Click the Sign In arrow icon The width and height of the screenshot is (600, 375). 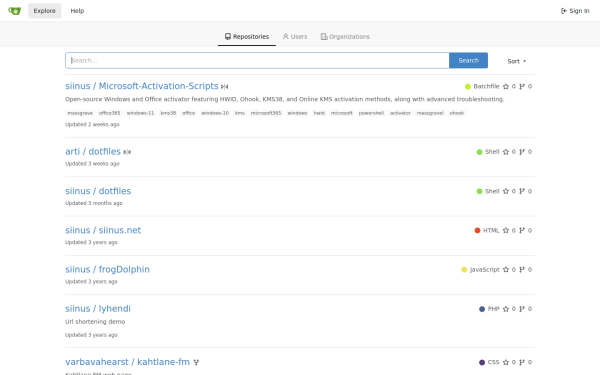[x=564, y=11]
